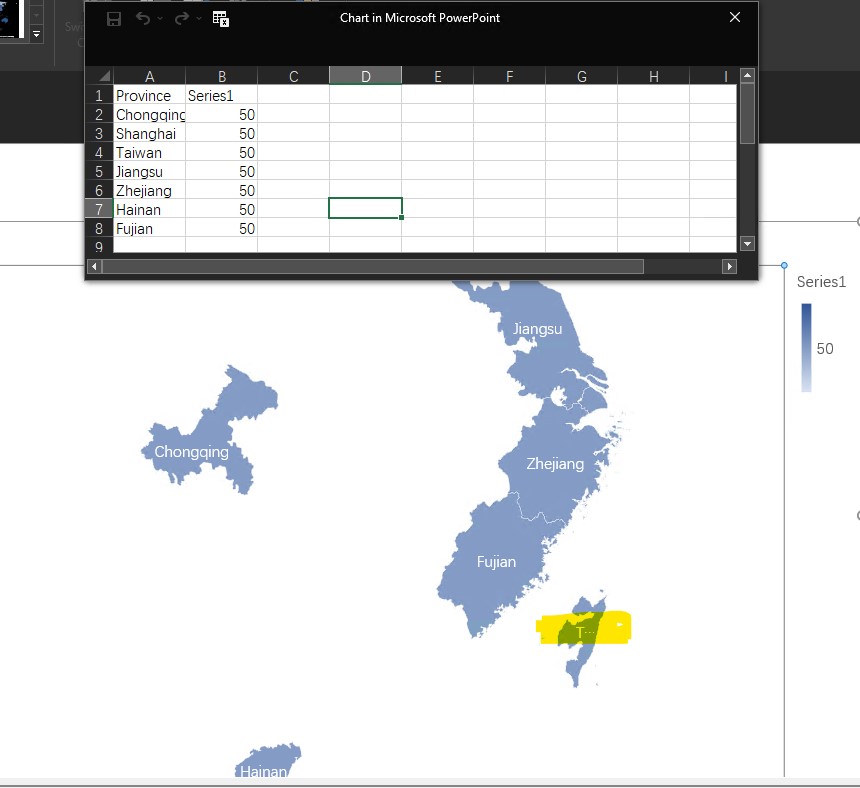Screen dimensions: 860x788
Task: Click the horizontal scrollbar thumb
Action: click(x=373, y=267)
